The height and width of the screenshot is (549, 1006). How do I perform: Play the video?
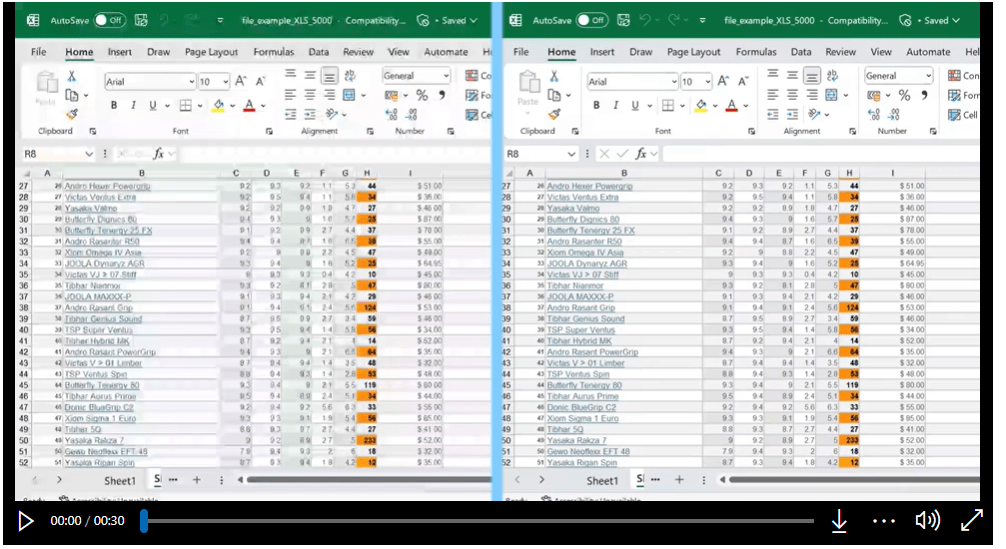pyautogui.click(x=26, y=520)
